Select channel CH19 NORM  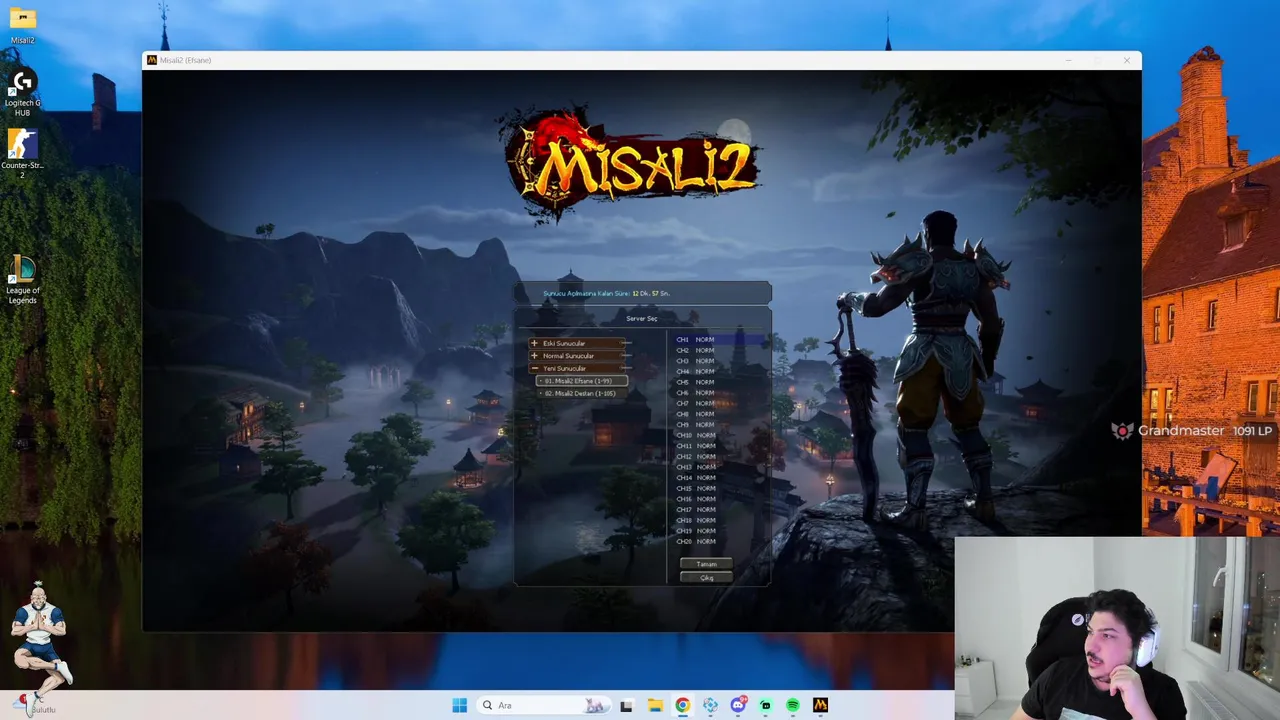718,531
